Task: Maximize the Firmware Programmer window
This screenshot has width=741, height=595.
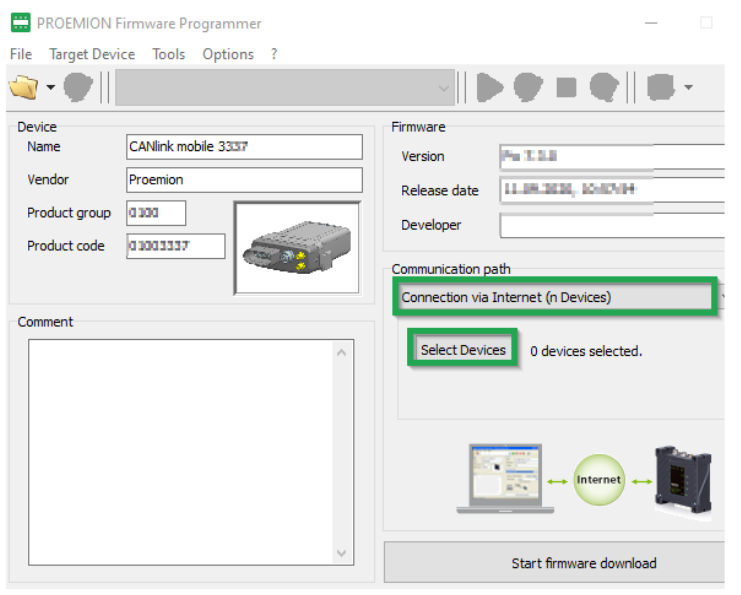Action: click(706, 23)
